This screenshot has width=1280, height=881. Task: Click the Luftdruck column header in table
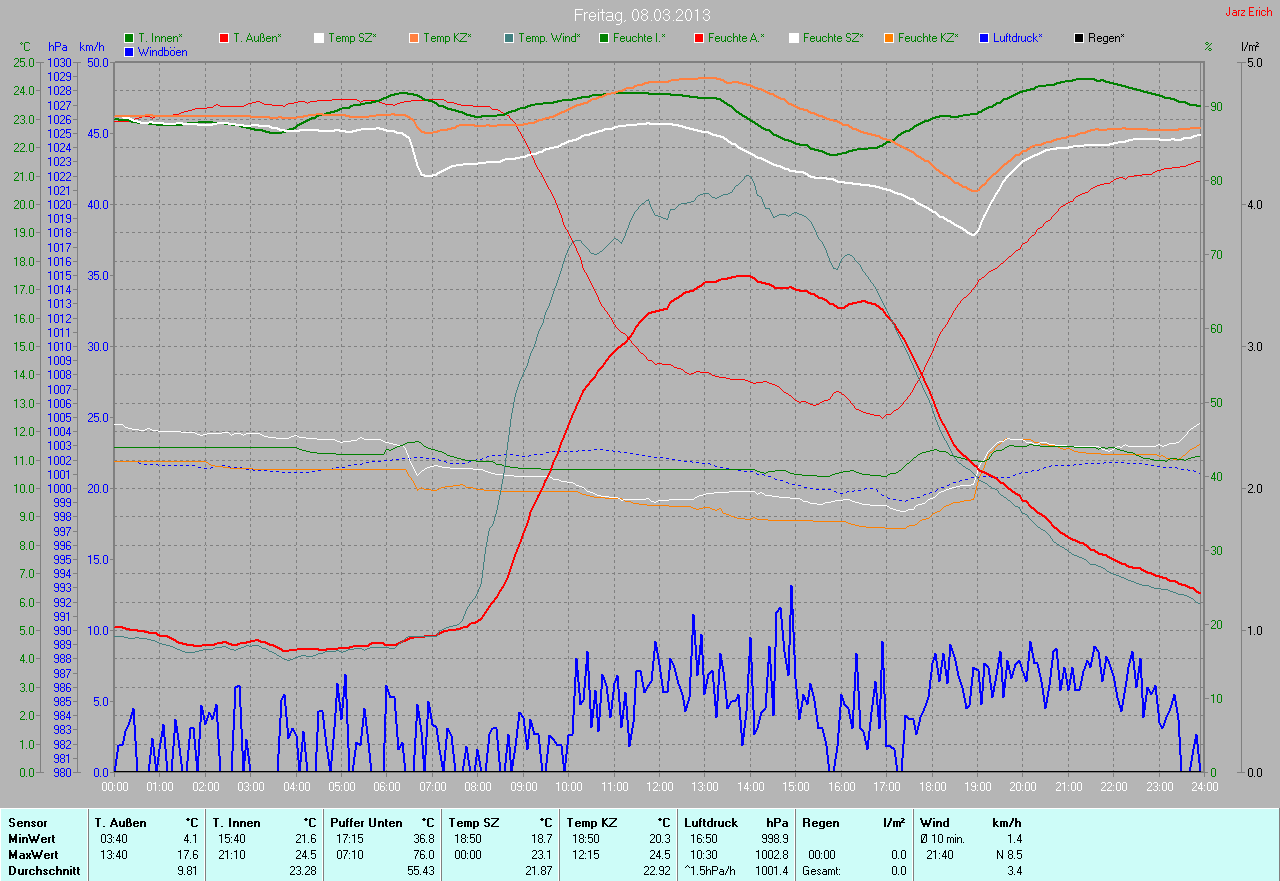click(x=710, y=823)
